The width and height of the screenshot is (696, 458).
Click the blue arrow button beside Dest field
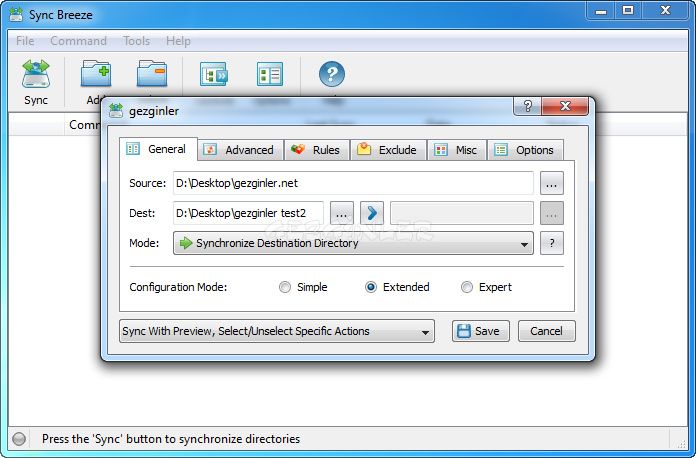(372, 213)
